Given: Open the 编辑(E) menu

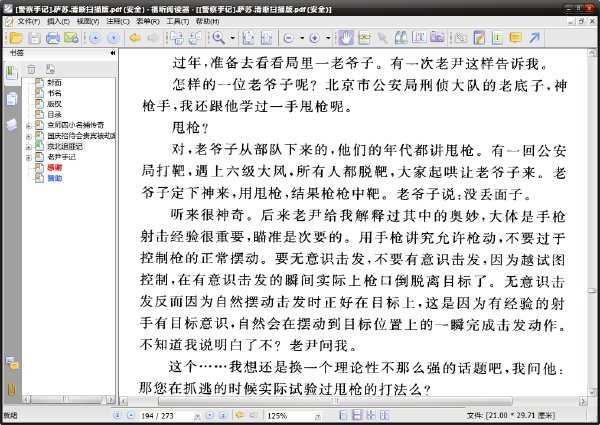Looking at the screenshot, I should (58, 21).
